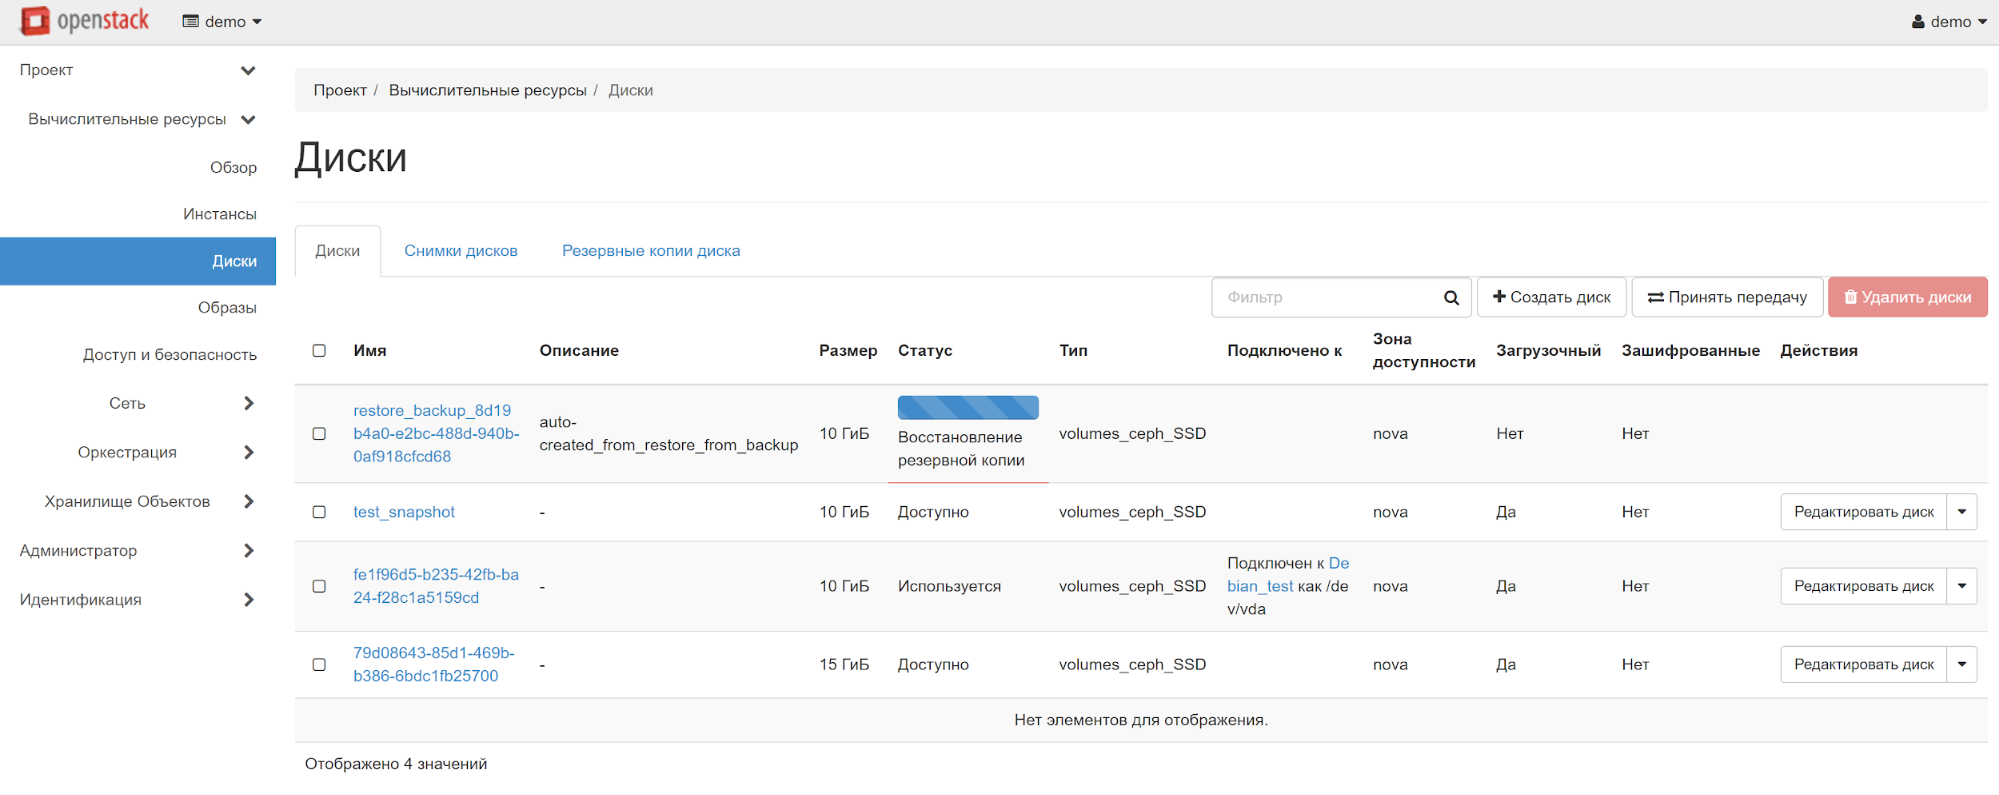The width and height of the screenshot is (1999, 795).
Task: Switch to Снимки дисков tab
Action: coord(461,251)
